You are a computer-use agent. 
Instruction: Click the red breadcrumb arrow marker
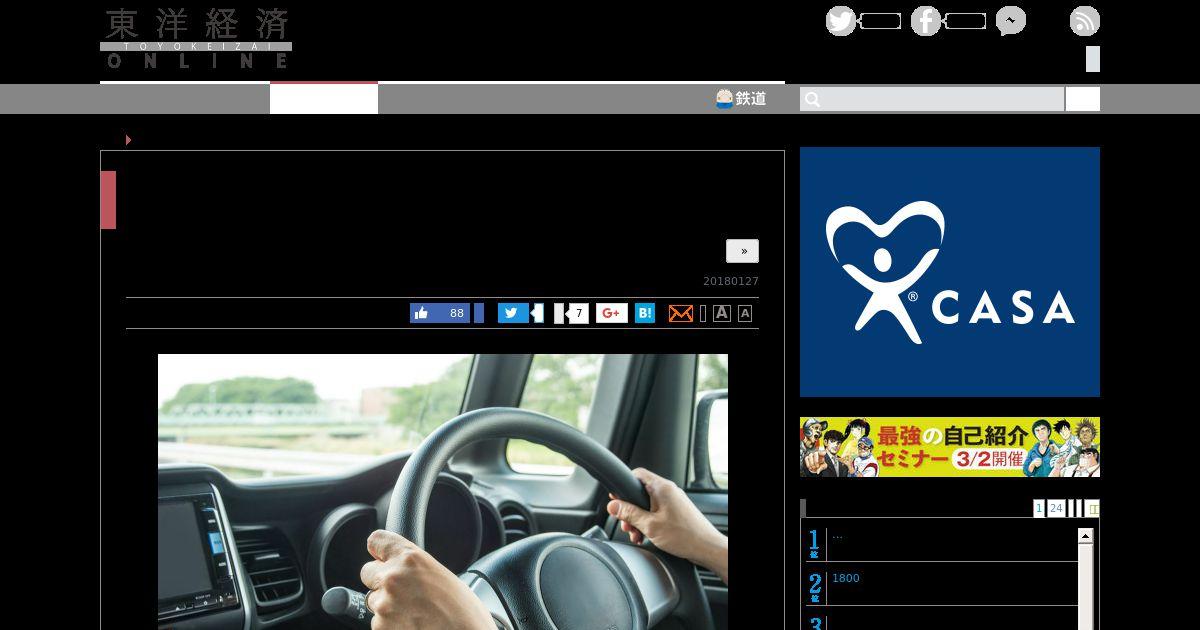(x=129, y=140)
